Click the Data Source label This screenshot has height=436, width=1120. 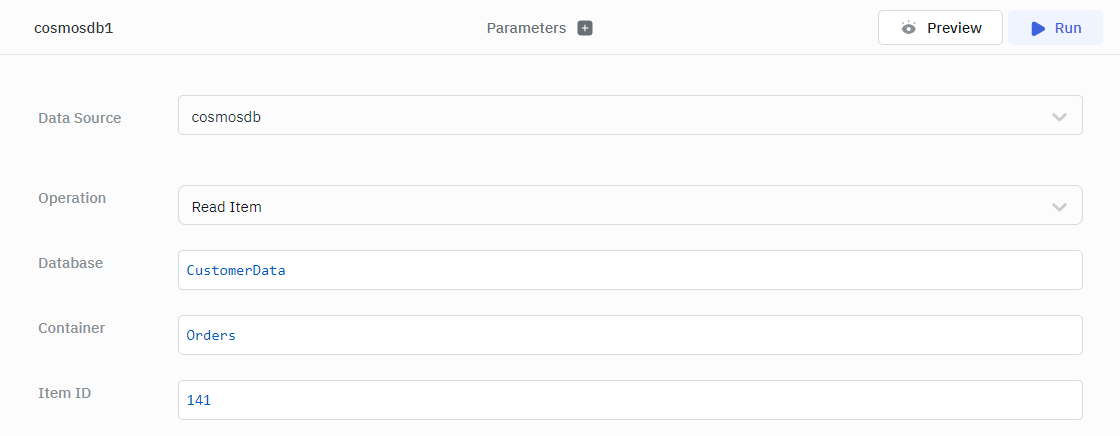(x=80, y=118)
